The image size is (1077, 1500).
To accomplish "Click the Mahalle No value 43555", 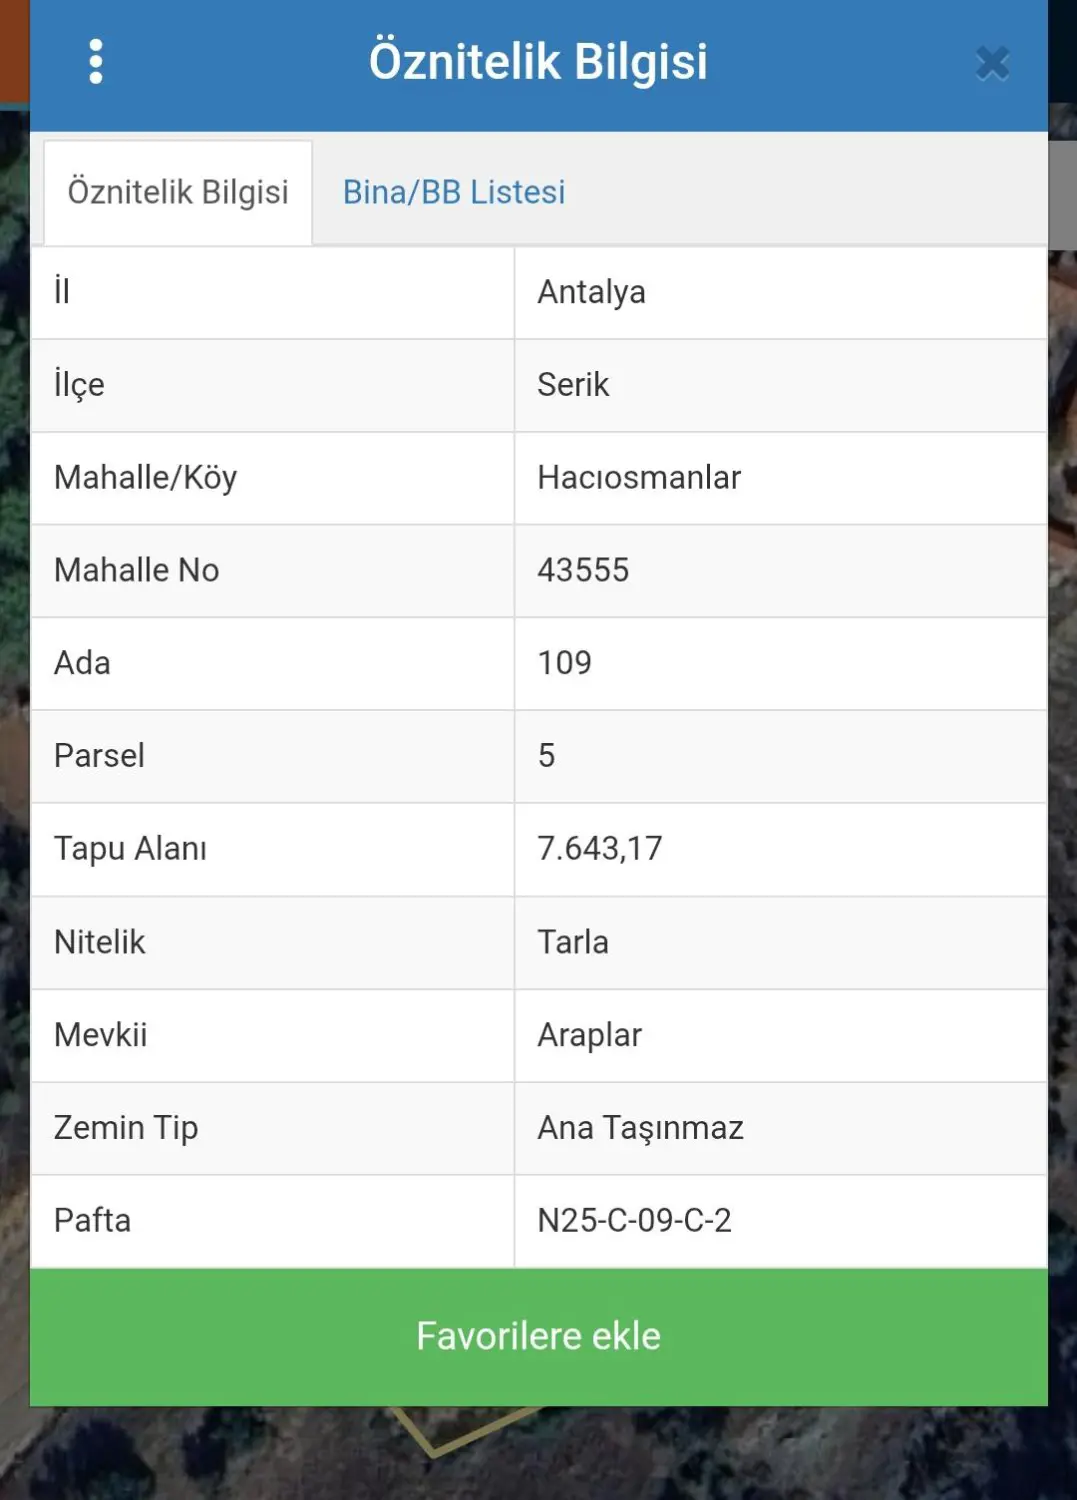I will [x=583, y=571].
